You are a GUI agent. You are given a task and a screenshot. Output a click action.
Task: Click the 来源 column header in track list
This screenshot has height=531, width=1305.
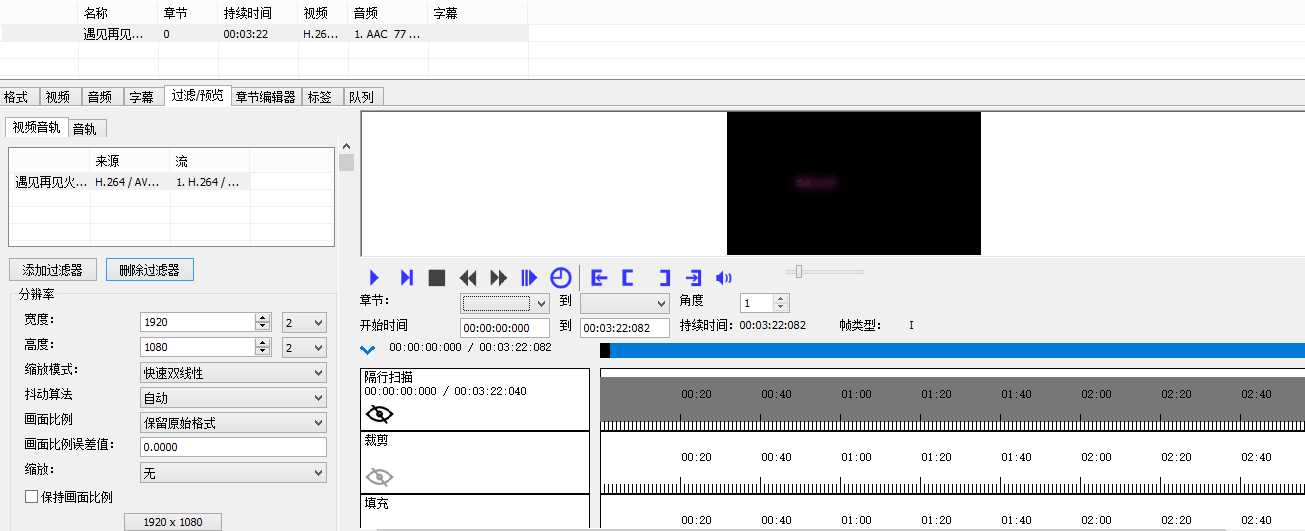click(130, 161)
